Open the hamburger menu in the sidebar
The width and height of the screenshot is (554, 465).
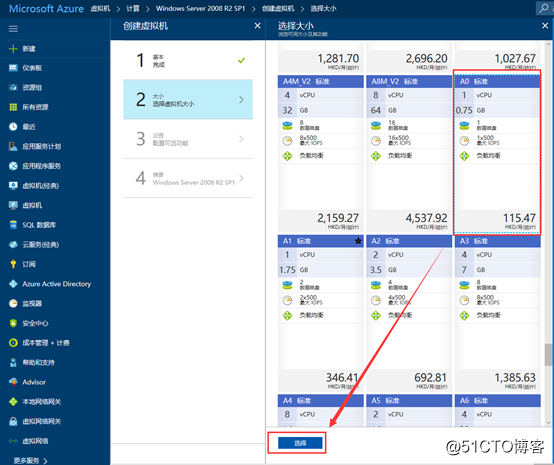(x=13, y=29)
